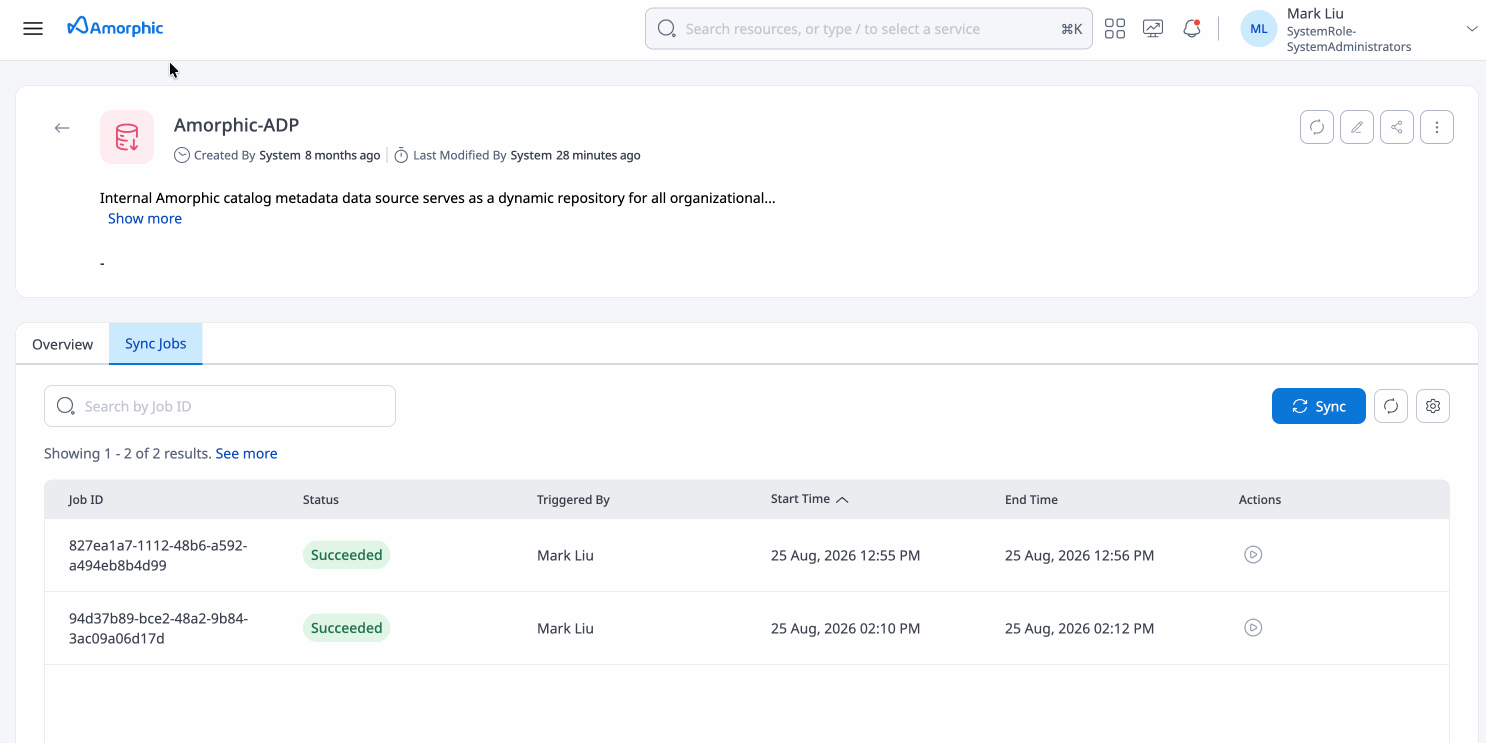
Task: Click end time 25 Aug, 2026 12:56 PM
Action: [x=1079, y=556]
